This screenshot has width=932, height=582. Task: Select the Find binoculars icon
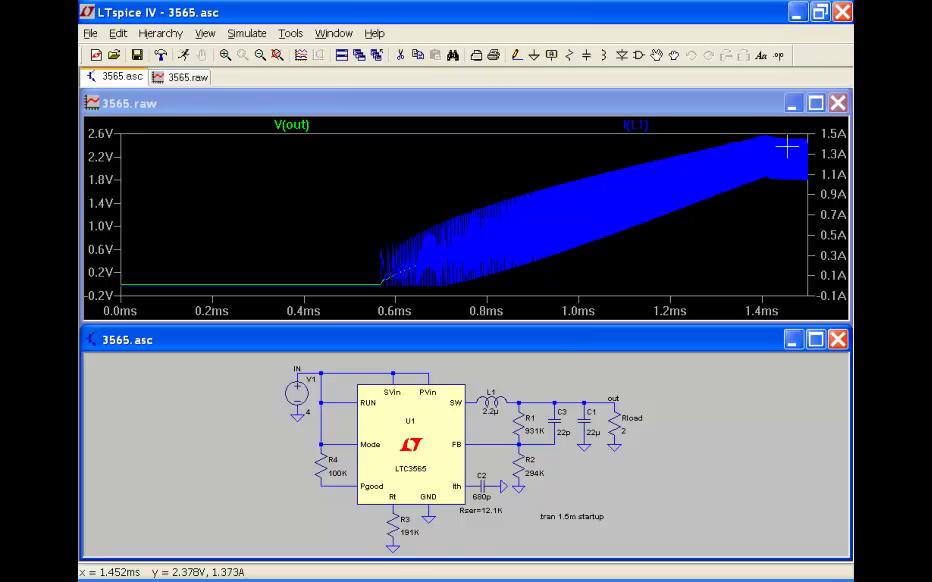(453, 56)
